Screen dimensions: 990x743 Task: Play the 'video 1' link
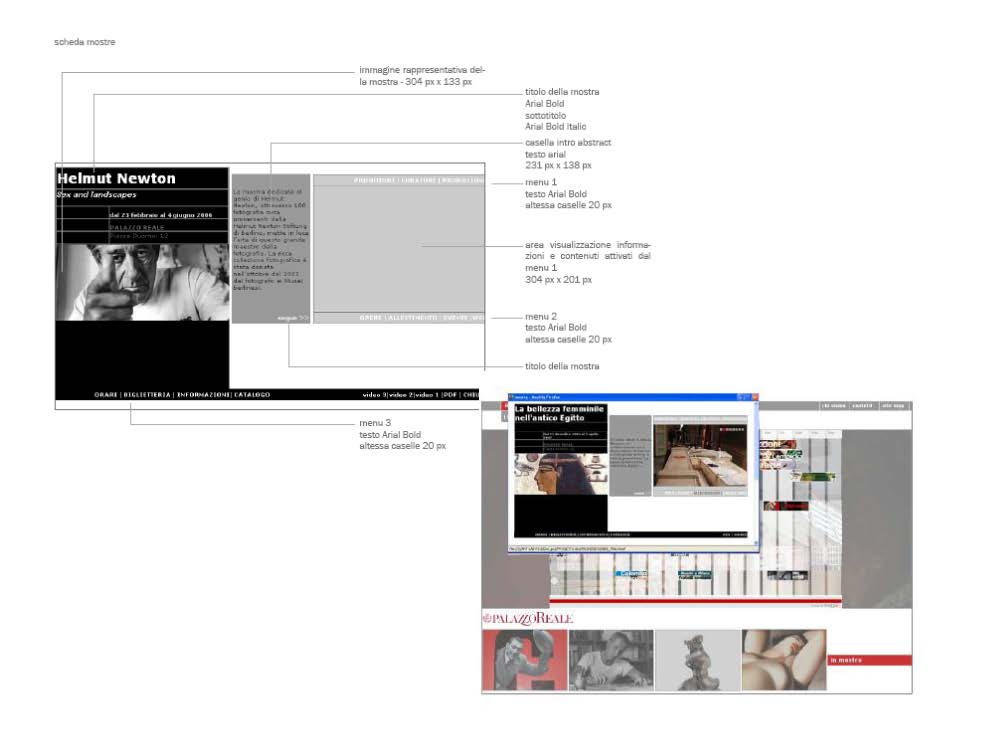(x=427, y=395)
